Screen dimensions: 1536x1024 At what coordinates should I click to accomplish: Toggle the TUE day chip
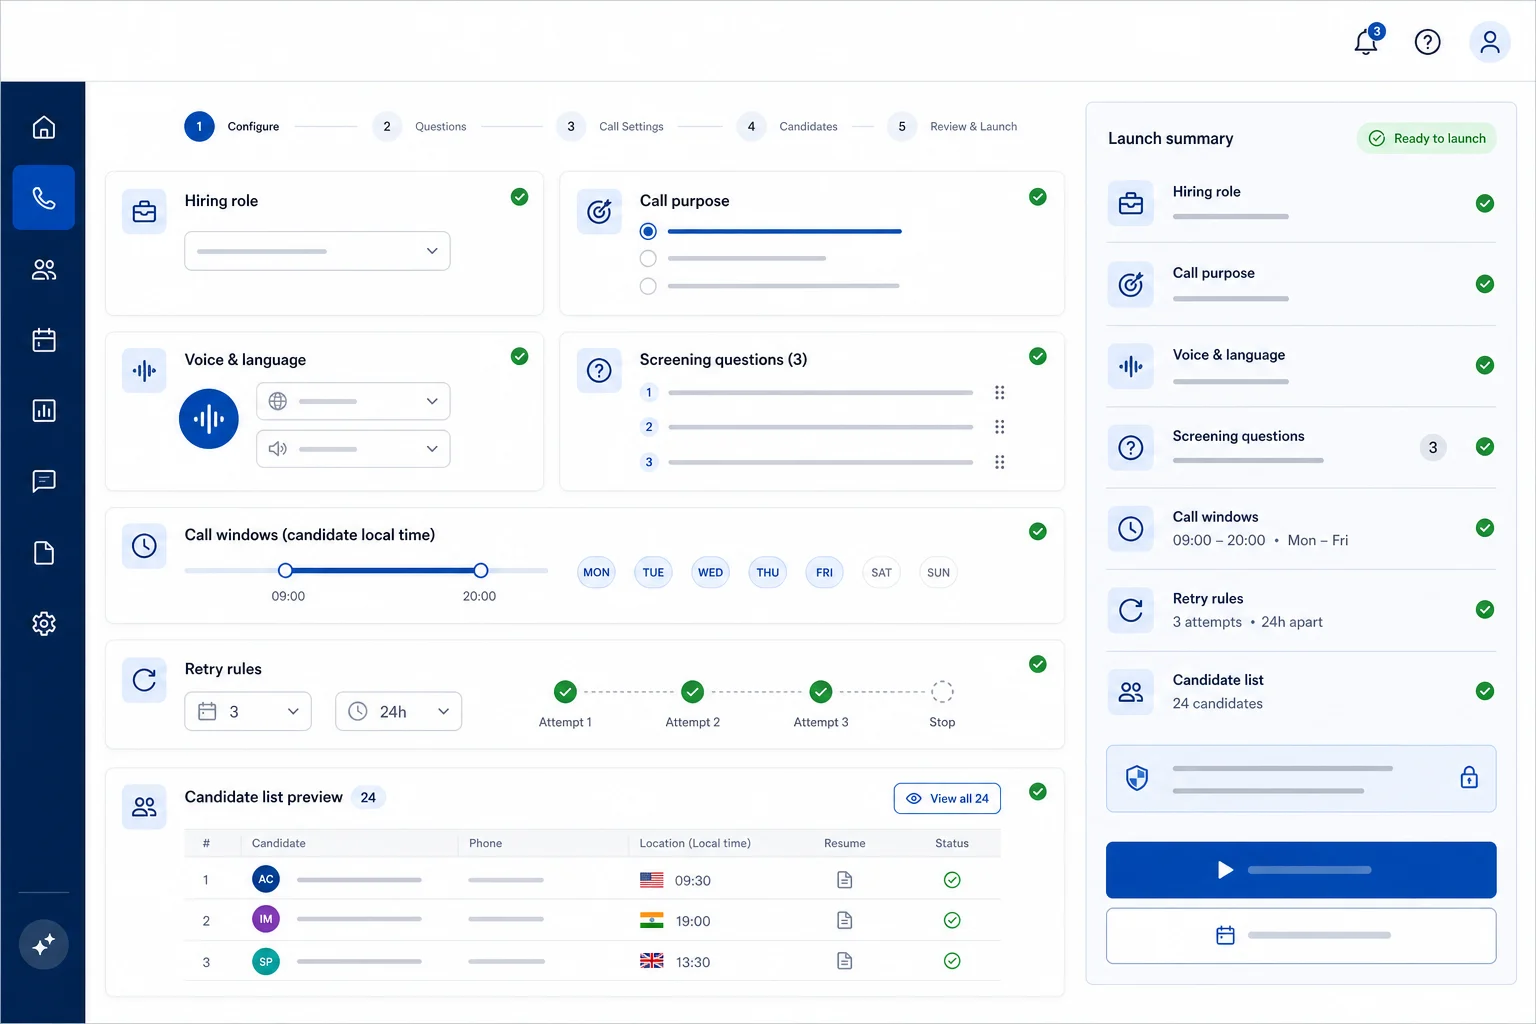(x=653, y=573)
